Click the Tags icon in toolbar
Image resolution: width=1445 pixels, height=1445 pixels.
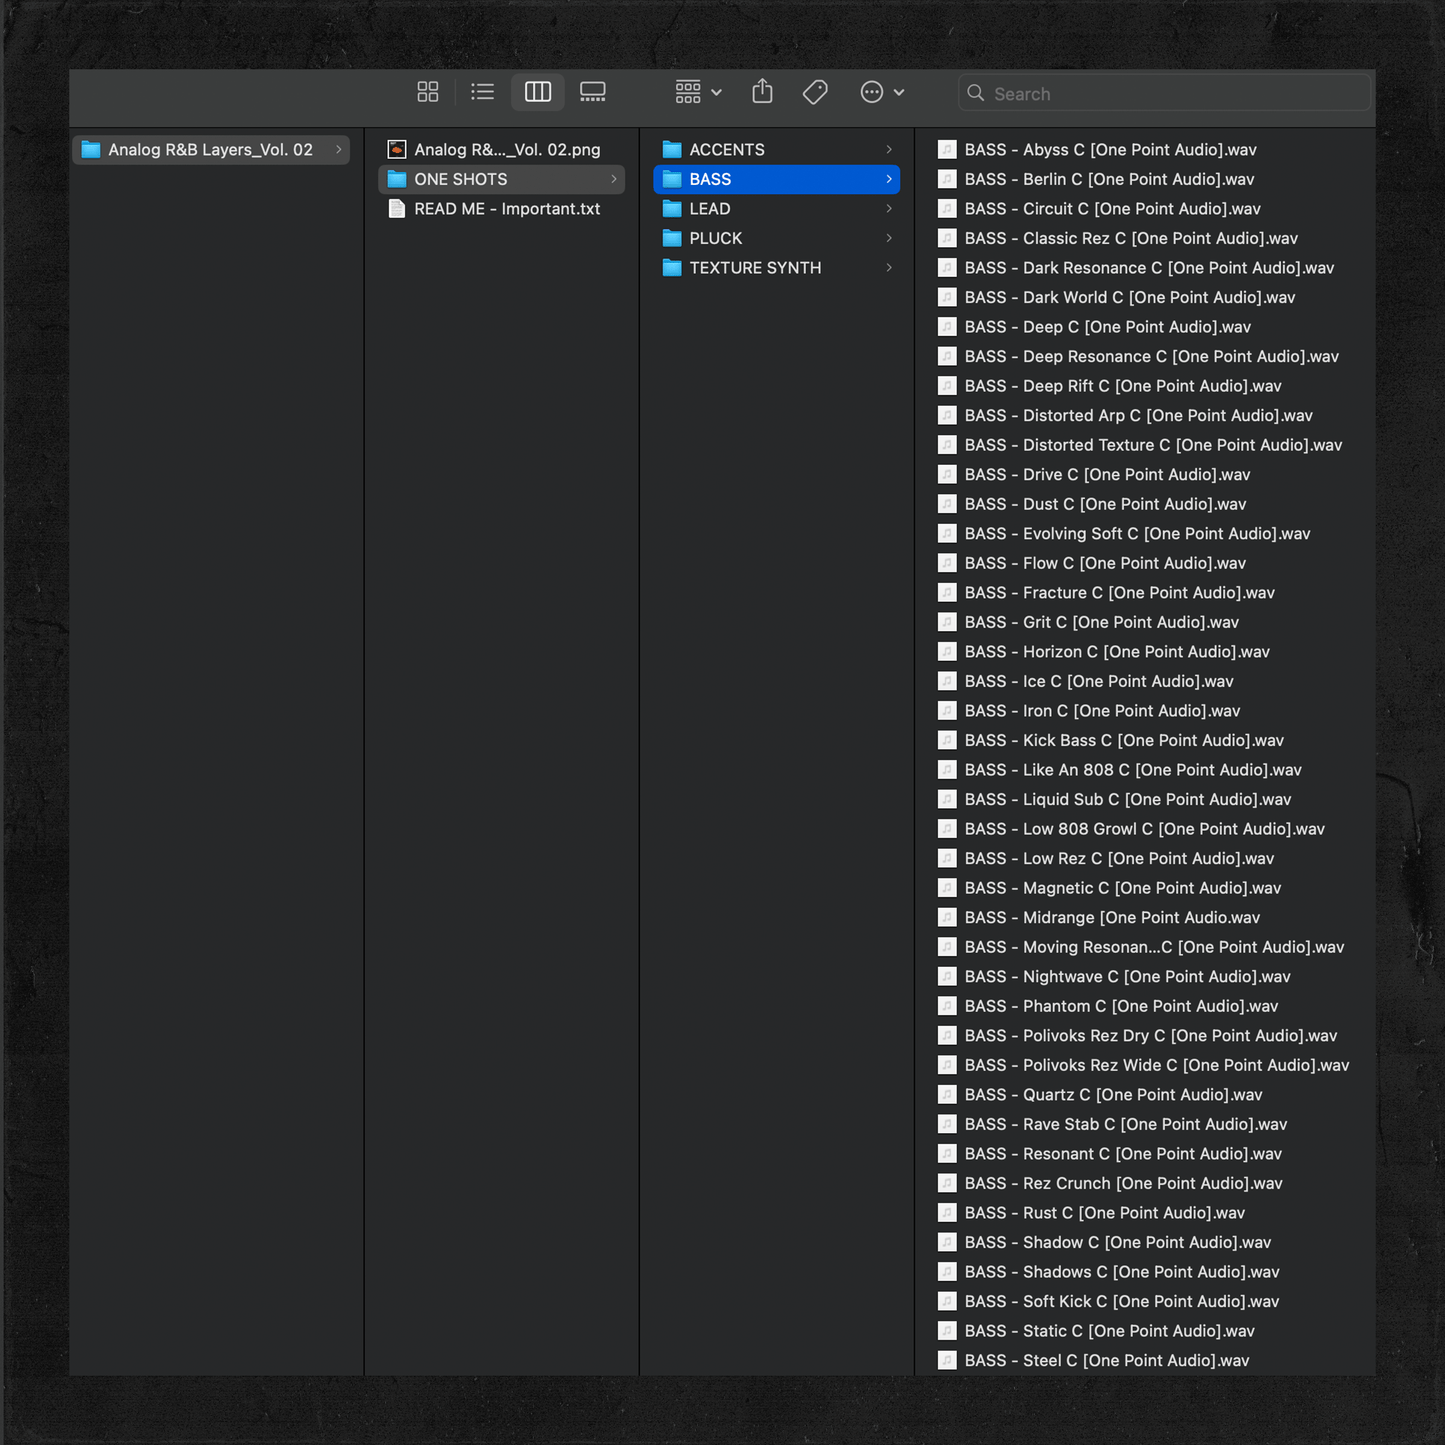[815, 92]
